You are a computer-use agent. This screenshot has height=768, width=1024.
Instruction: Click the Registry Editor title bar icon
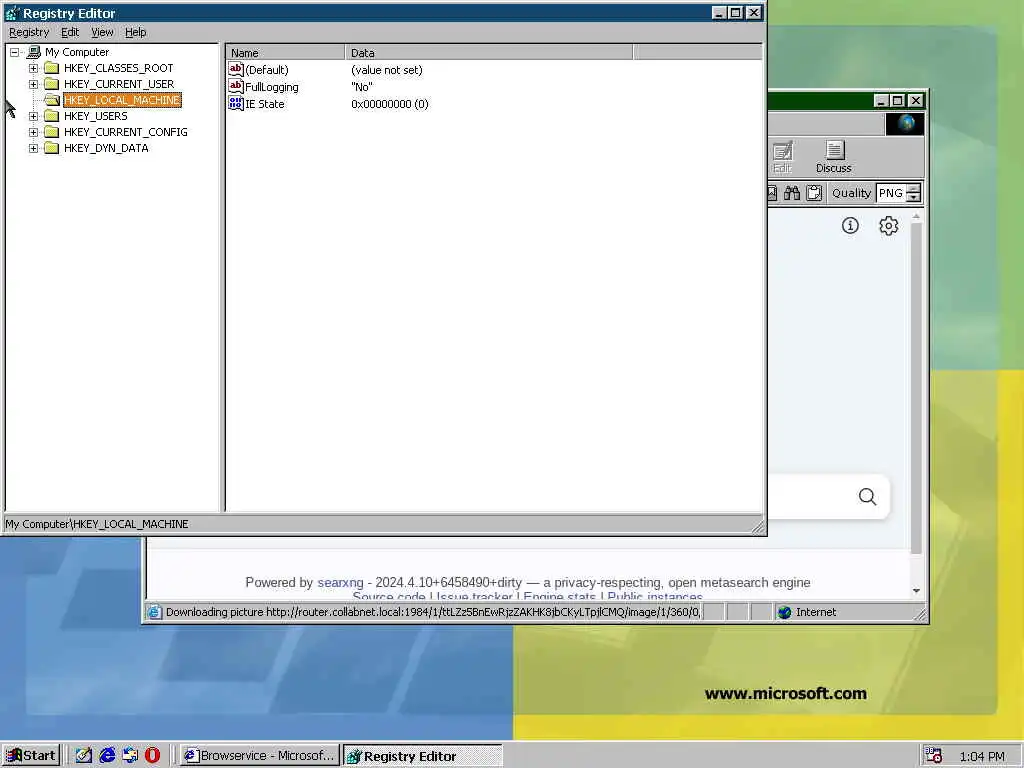12,13
